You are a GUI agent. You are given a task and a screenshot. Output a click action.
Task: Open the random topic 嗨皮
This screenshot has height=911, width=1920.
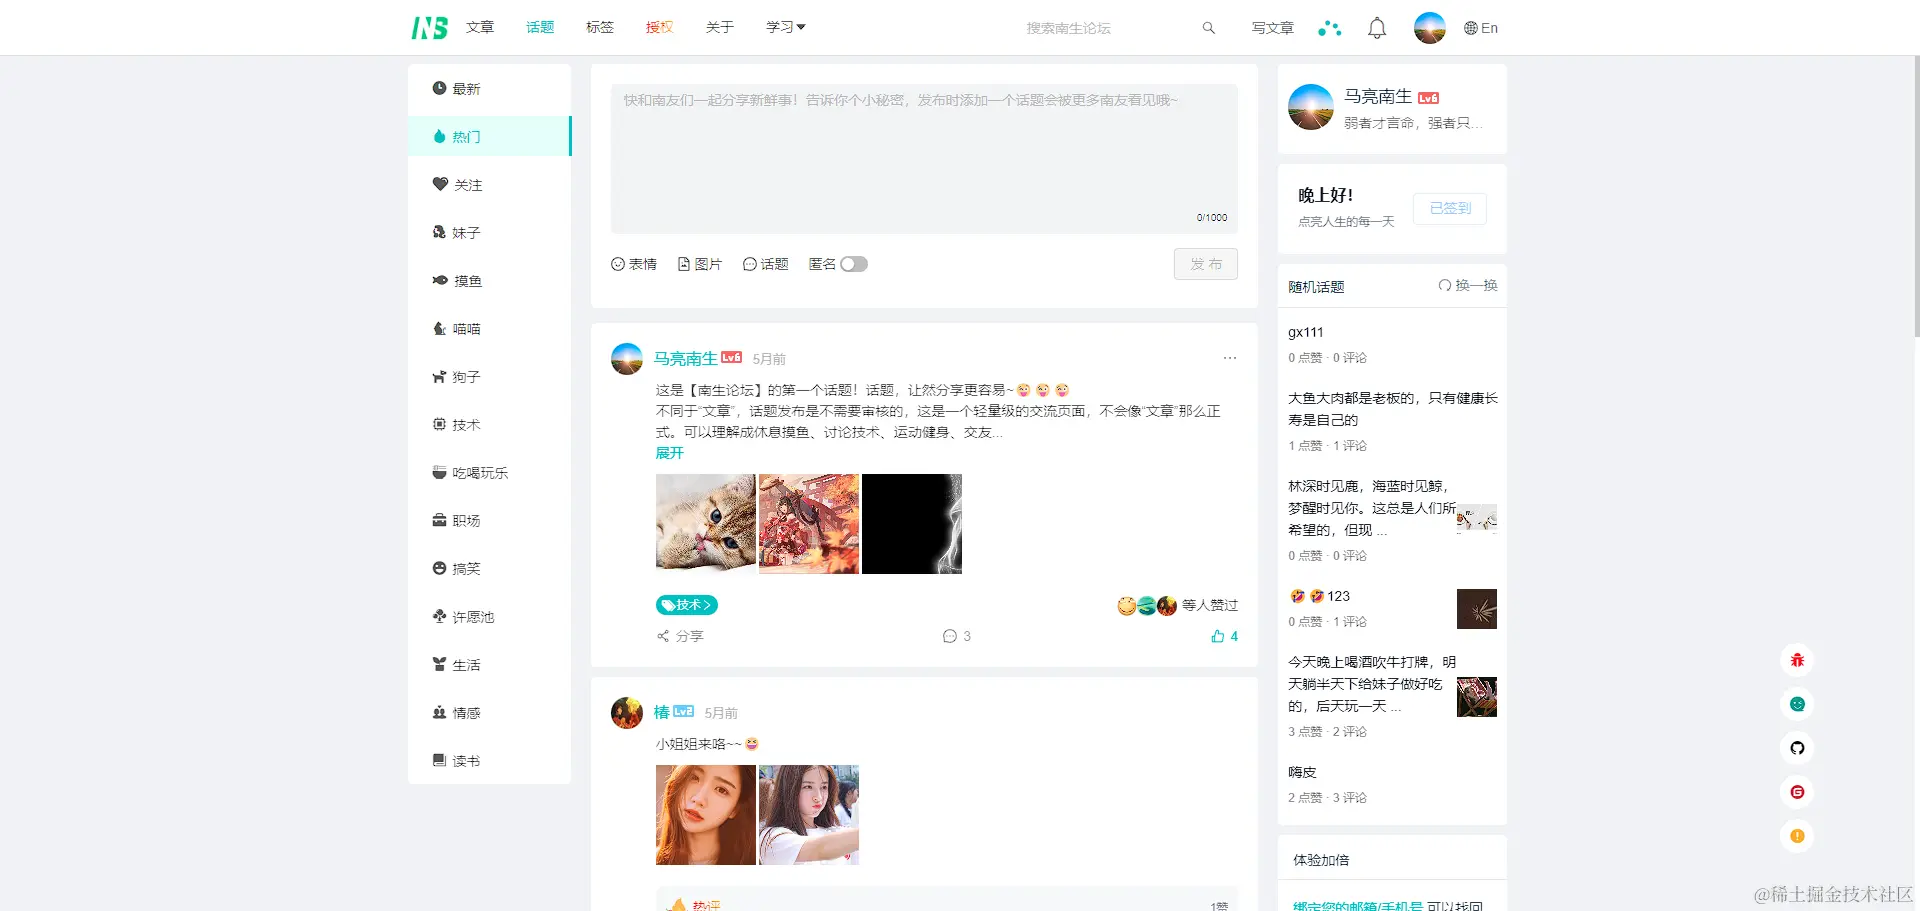1302,772
